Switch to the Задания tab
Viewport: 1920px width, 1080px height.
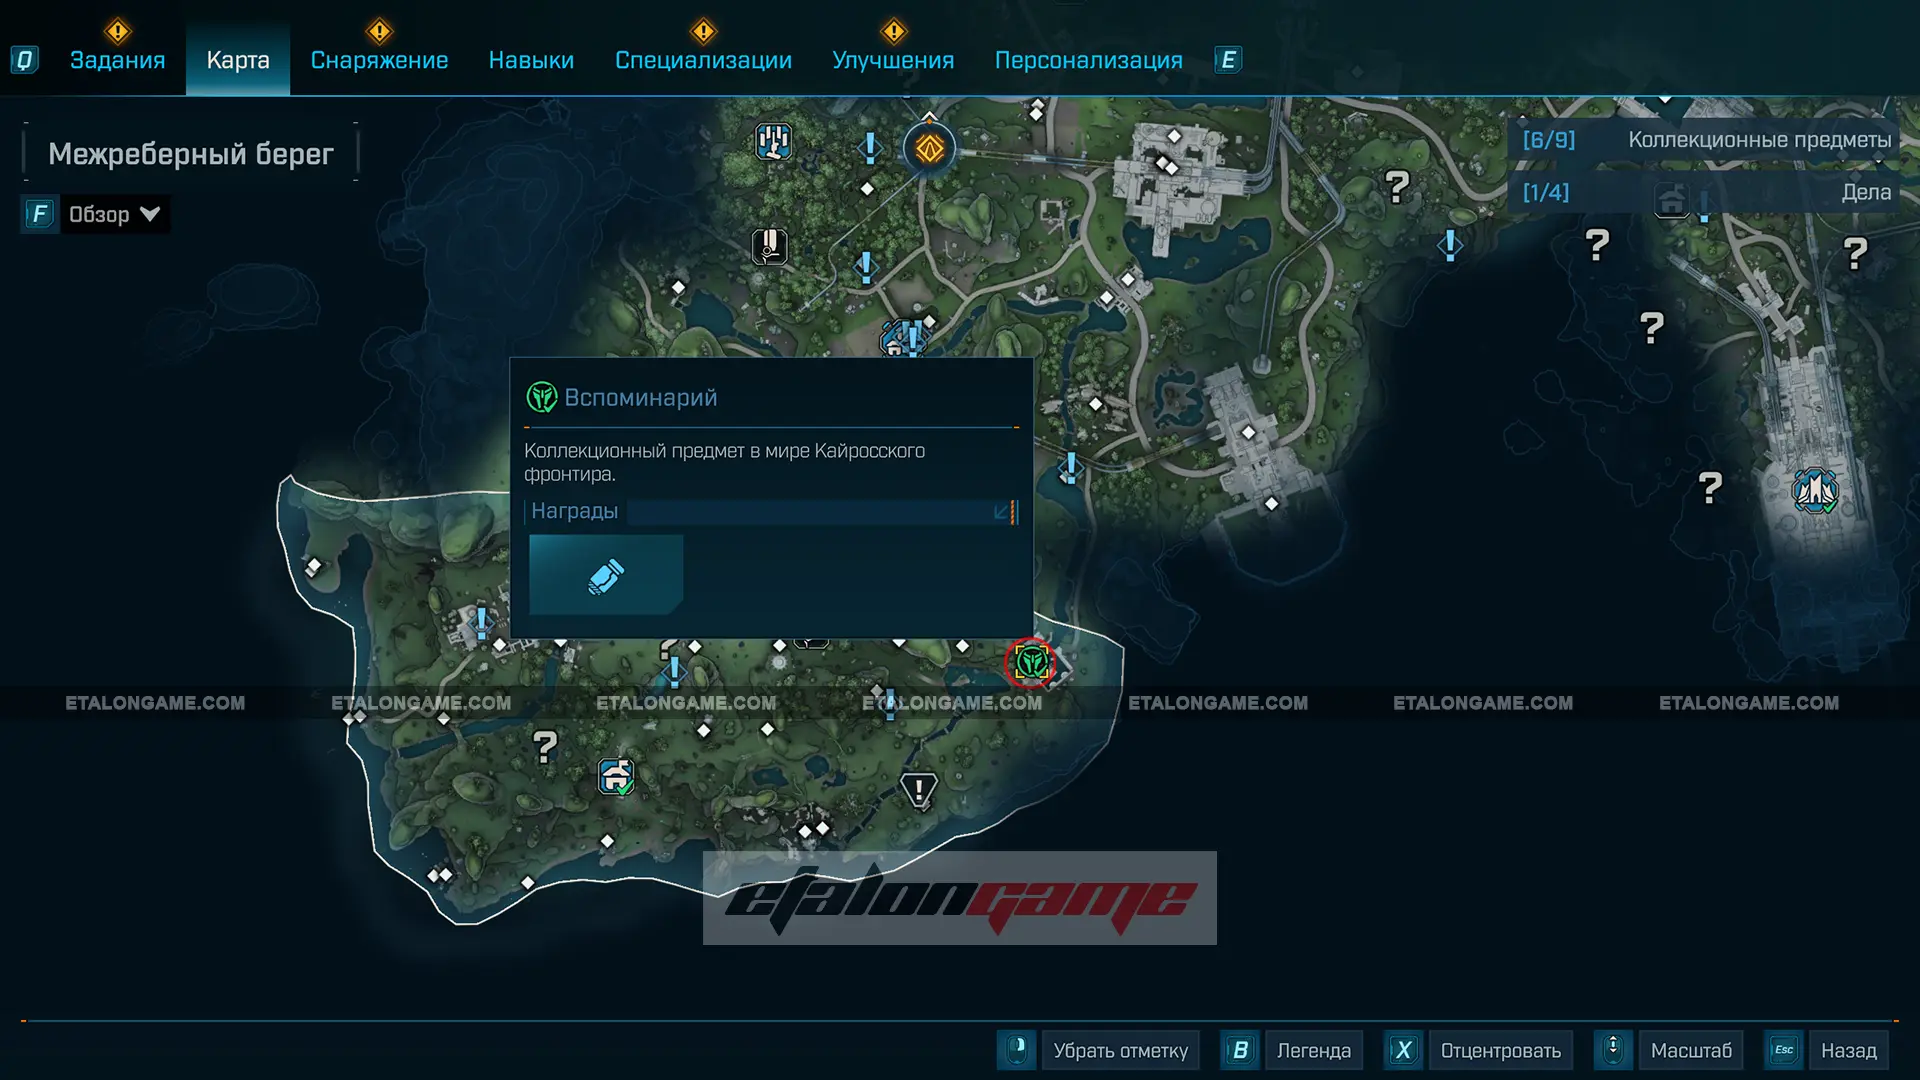[117, 60]
